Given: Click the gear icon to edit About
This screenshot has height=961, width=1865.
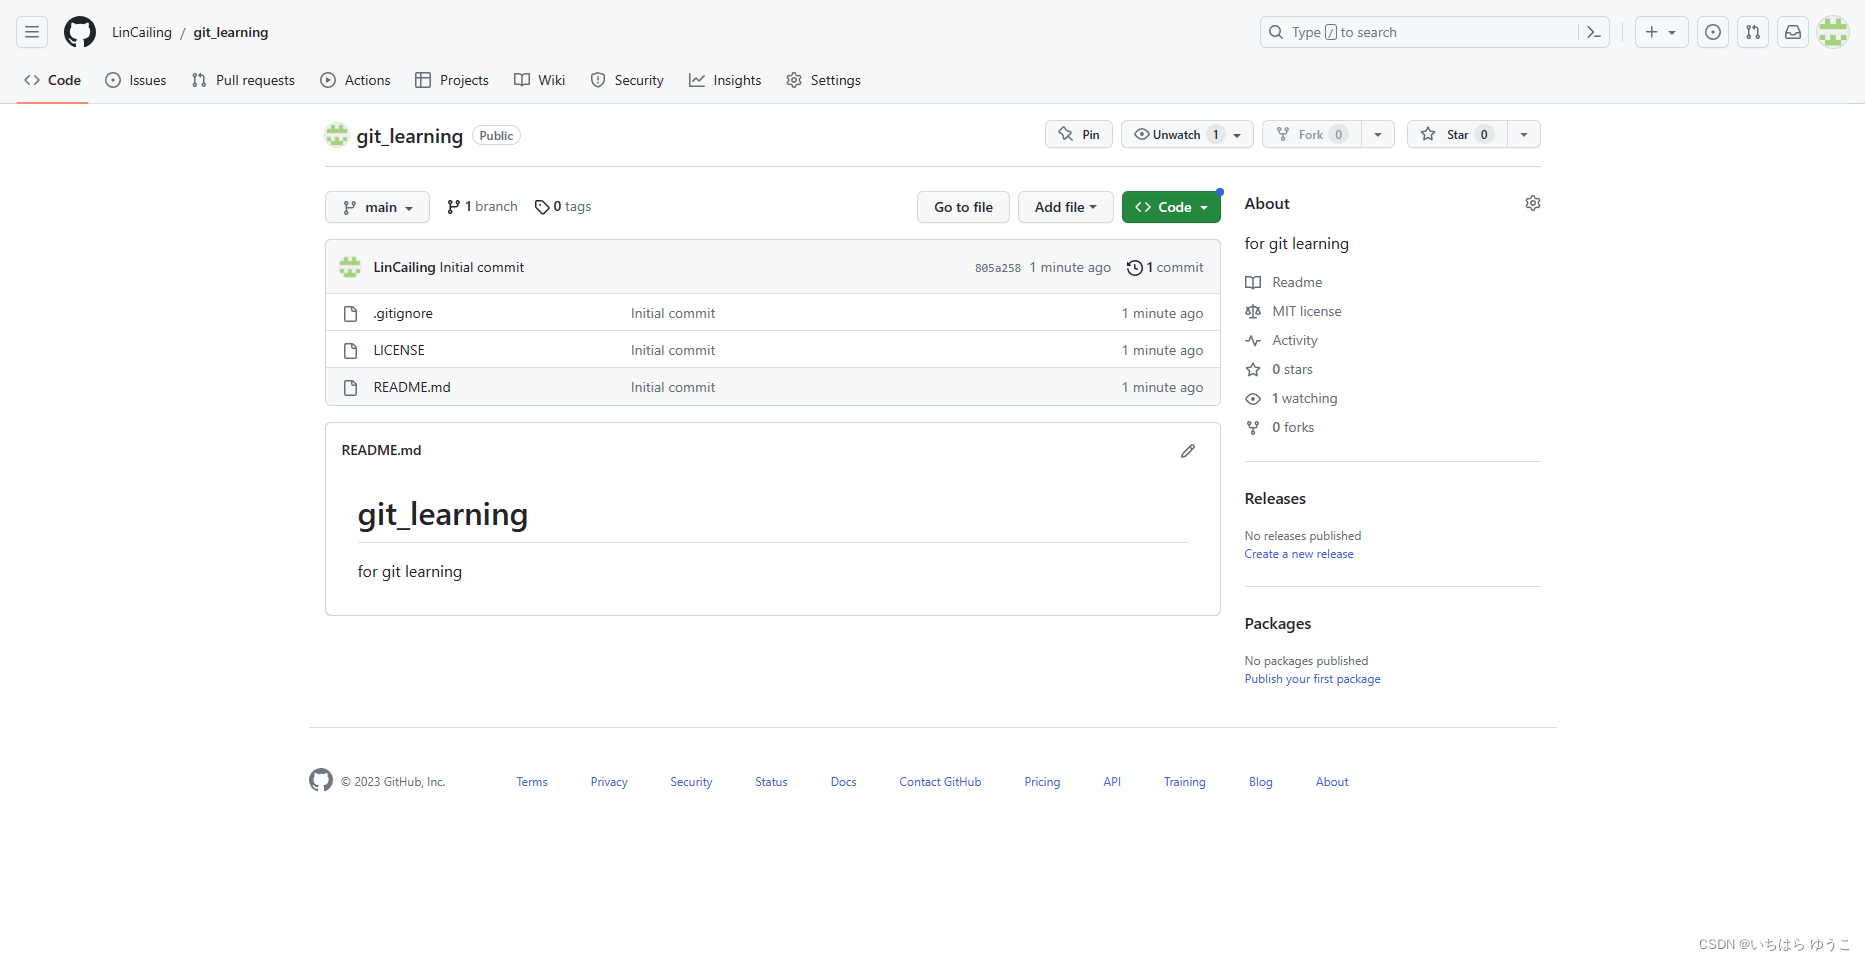Looking at the screenshot, I should coord(1533,203).
